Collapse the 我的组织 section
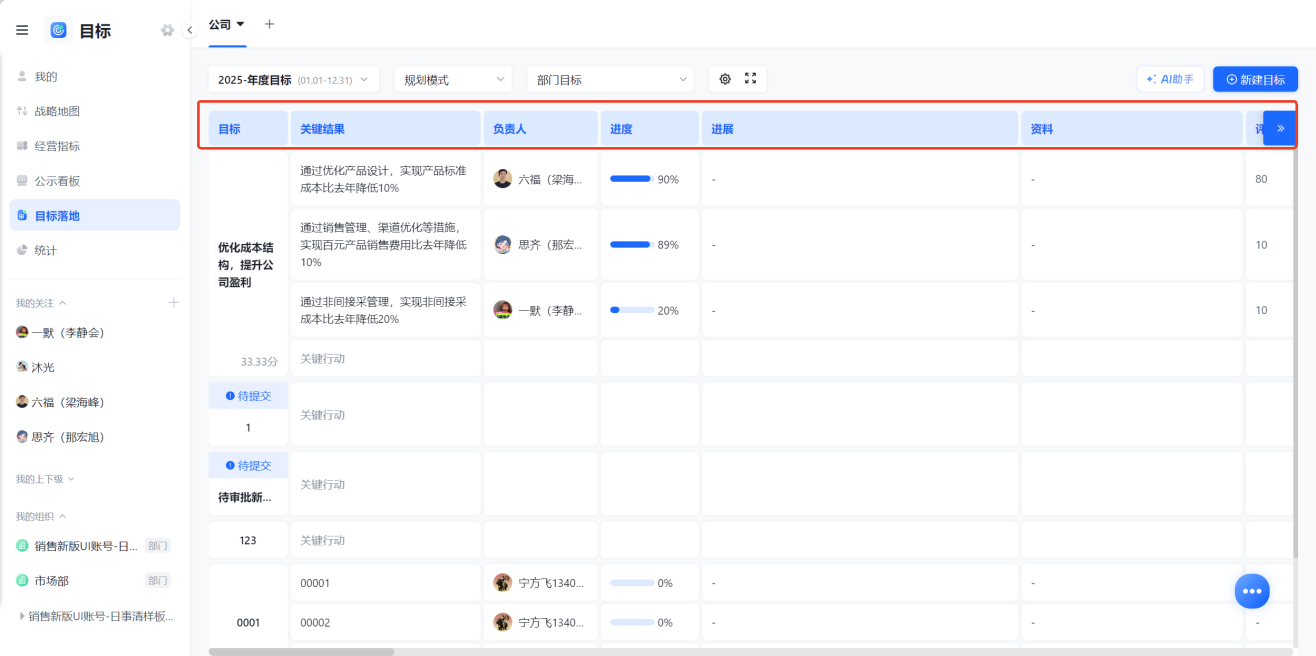The width and height of the screenshot is (1316, 656). coord(41,516)
